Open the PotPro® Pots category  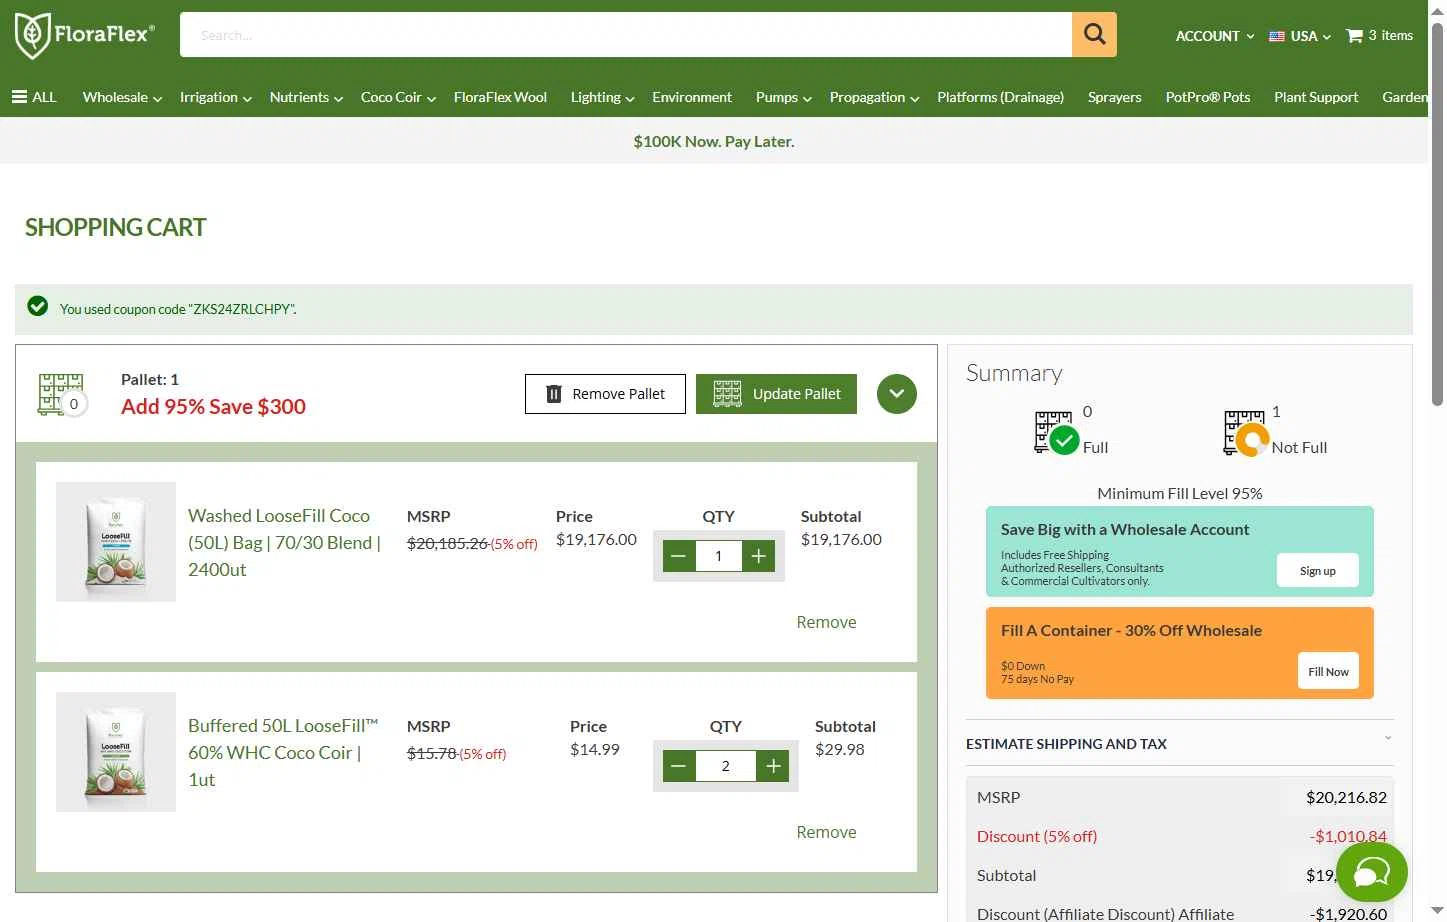pyautogui.click(x=1207, y=97)
